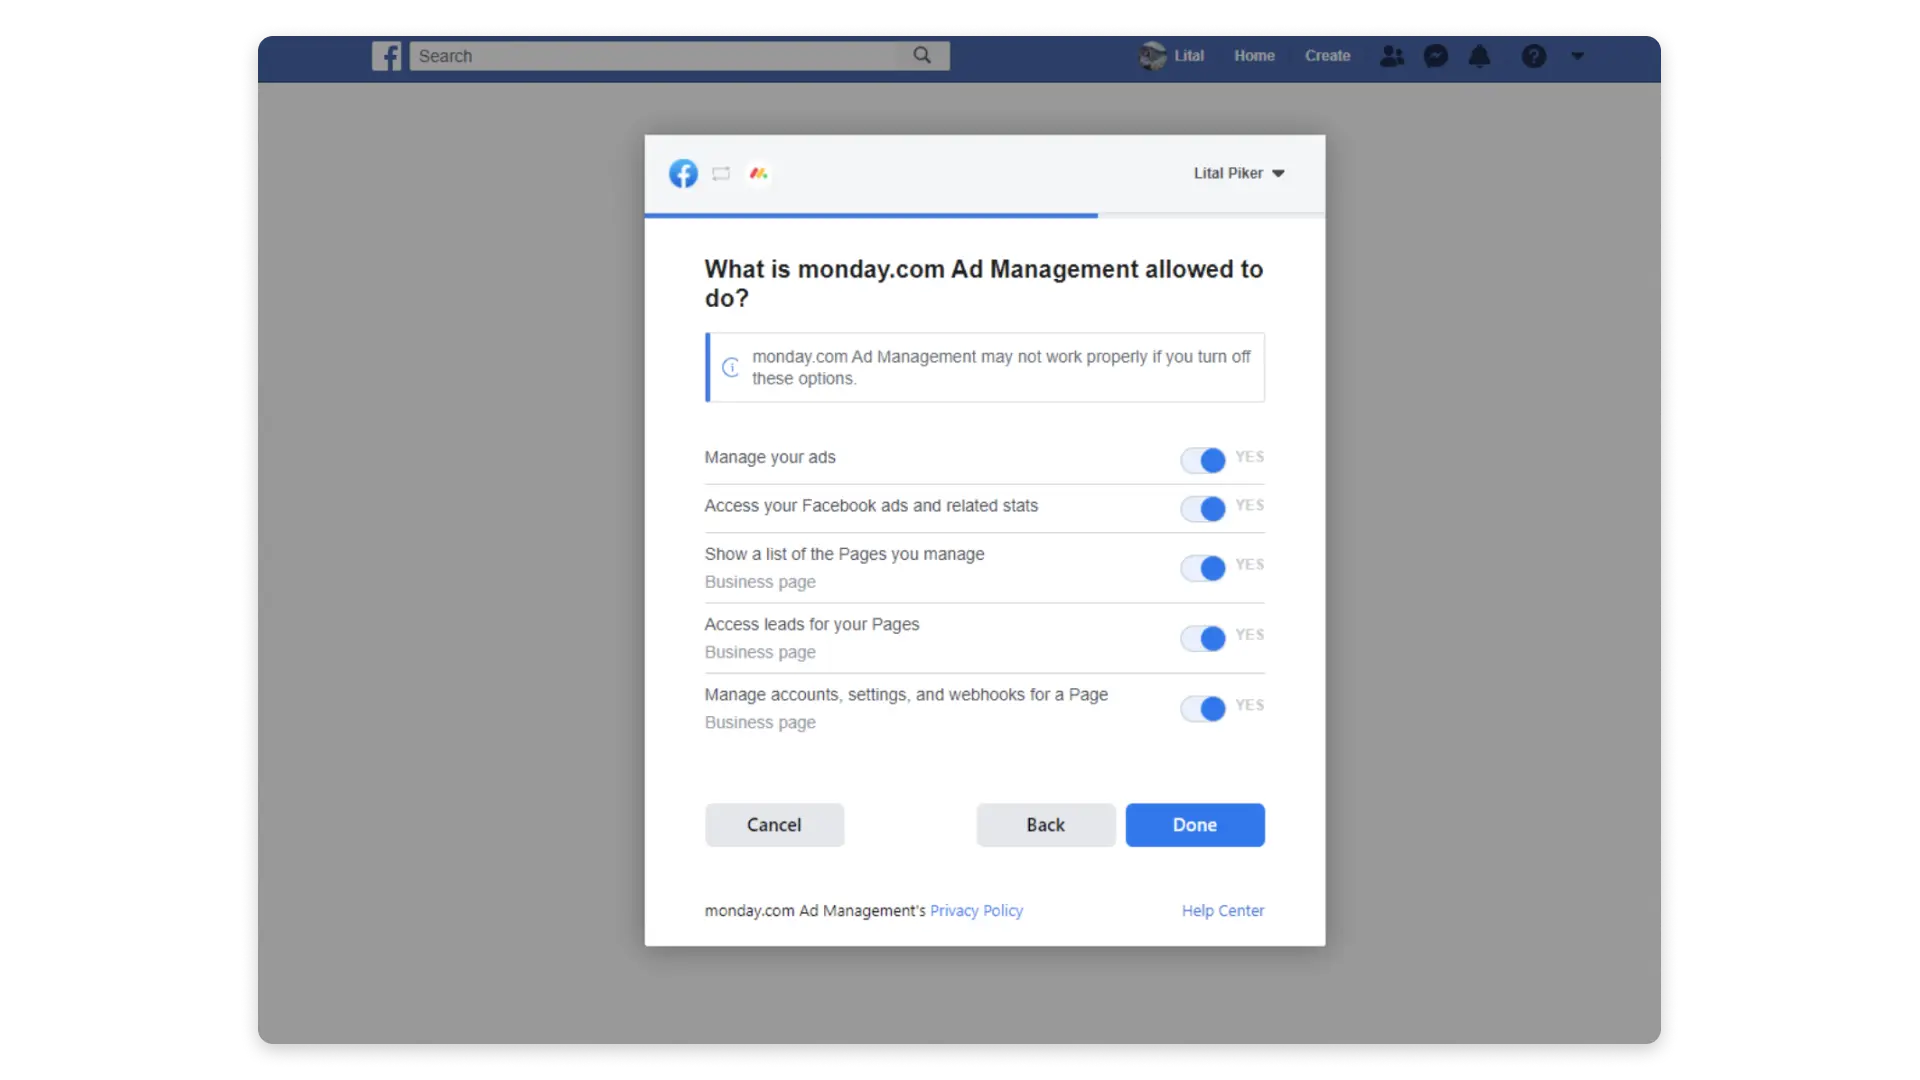
Task: Open notifications bell icon
Action: tap(1480, 56)
